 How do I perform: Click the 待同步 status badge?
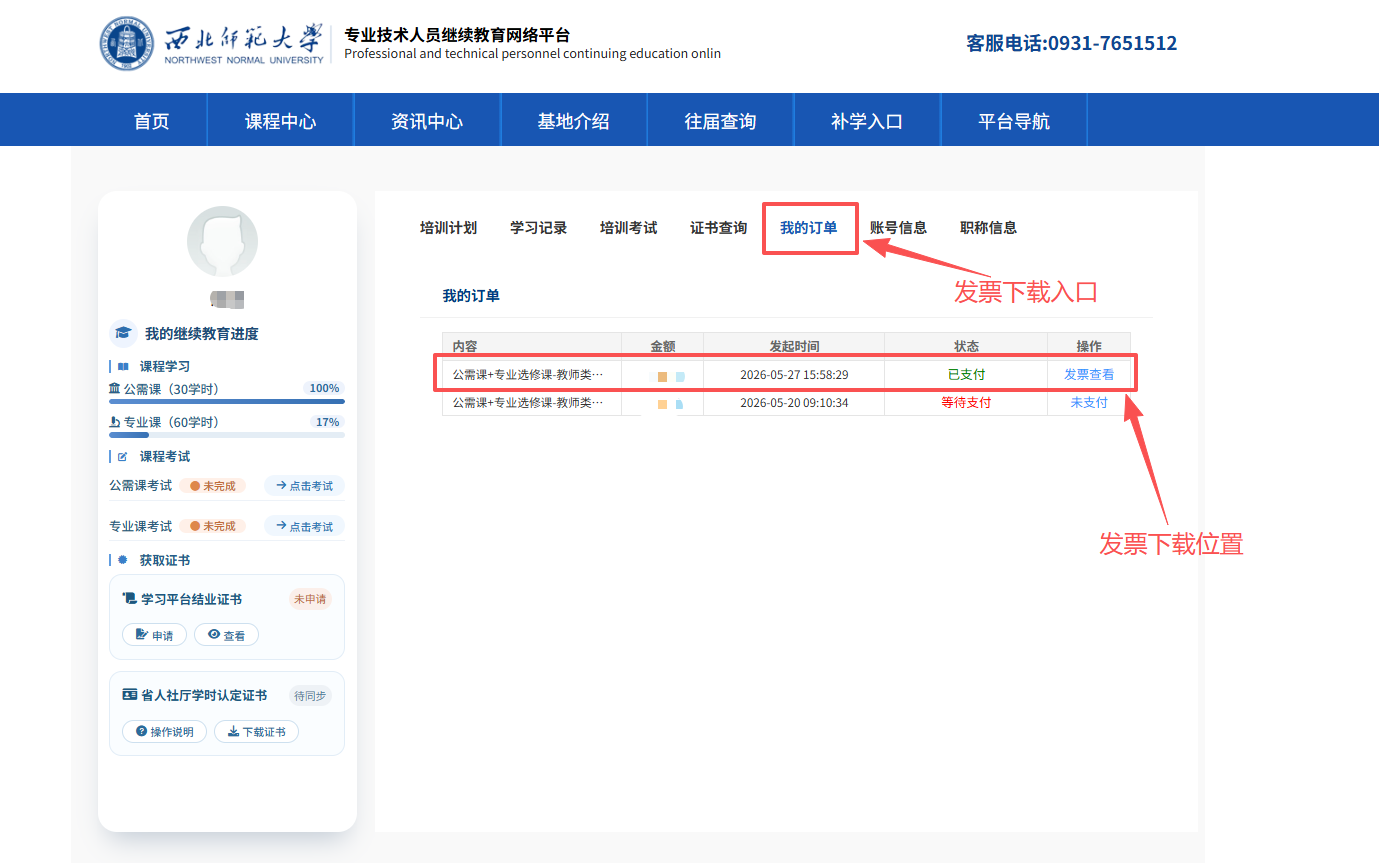[x=310, y=695]
